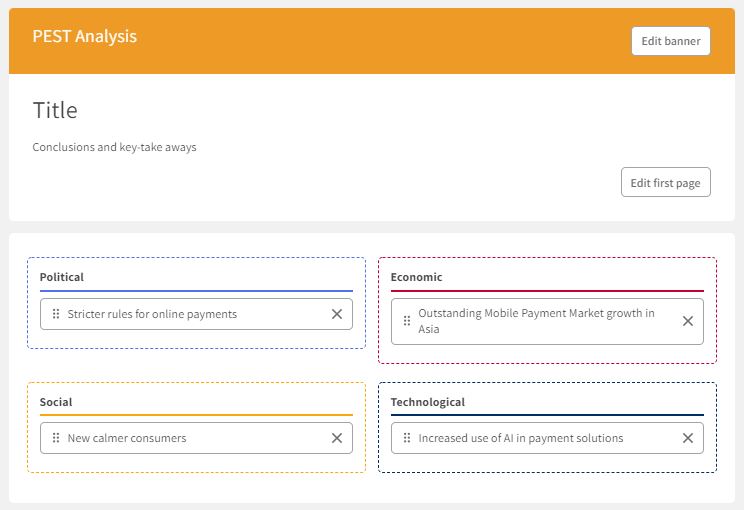The image size is (744, 510).
Task: Click the Edit first page button
Action: 665,183
